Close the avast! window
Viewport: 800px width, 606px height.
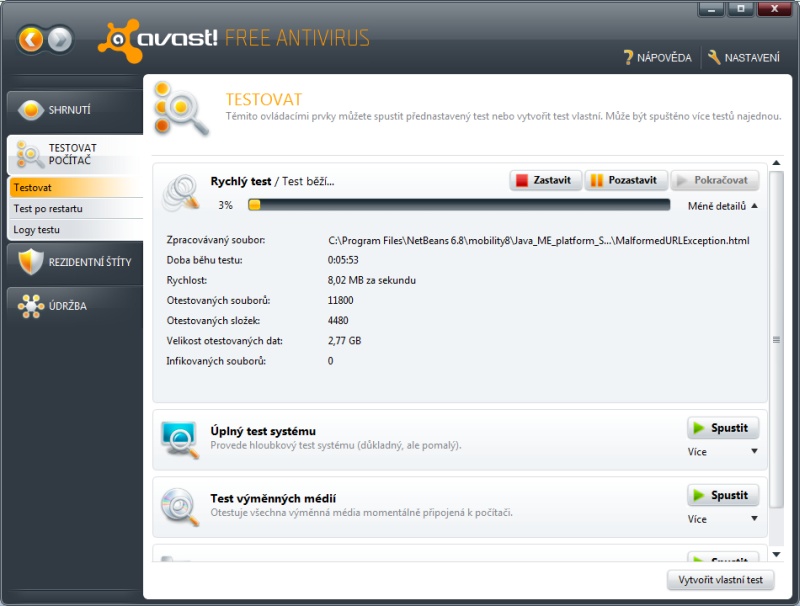774,9
